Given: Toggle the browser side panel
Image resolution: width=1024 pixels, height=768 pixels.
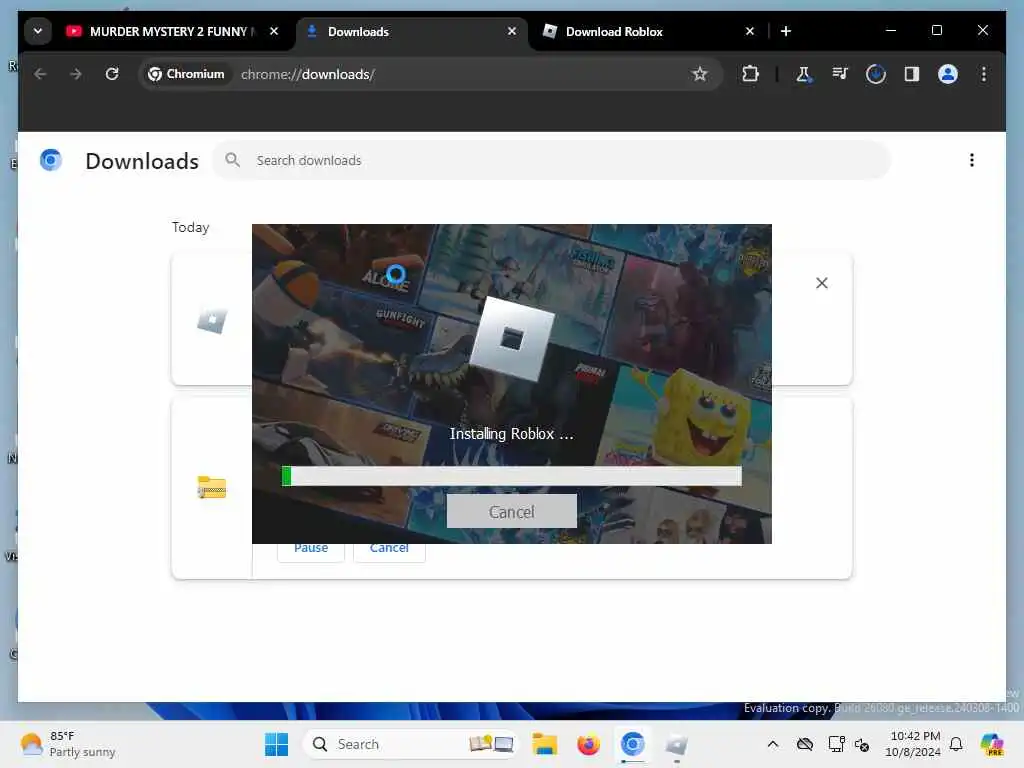Looking at the screenshot, I should pyautogui.click(x=912, y=74).
